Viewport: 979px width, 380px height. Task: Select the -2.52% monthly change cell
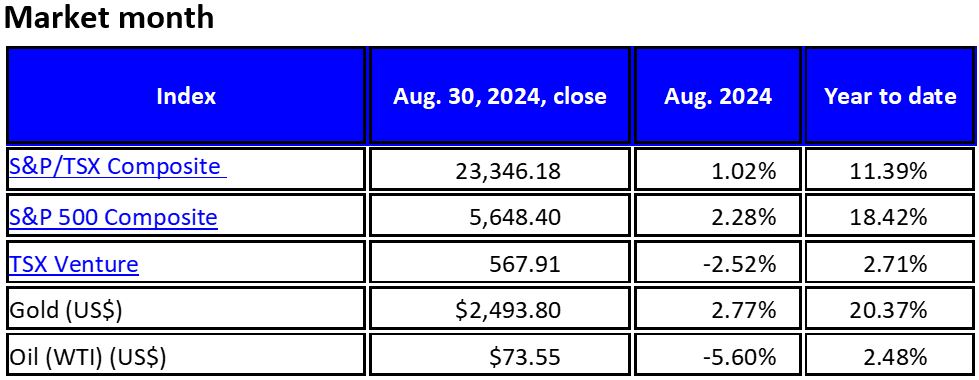717,264
